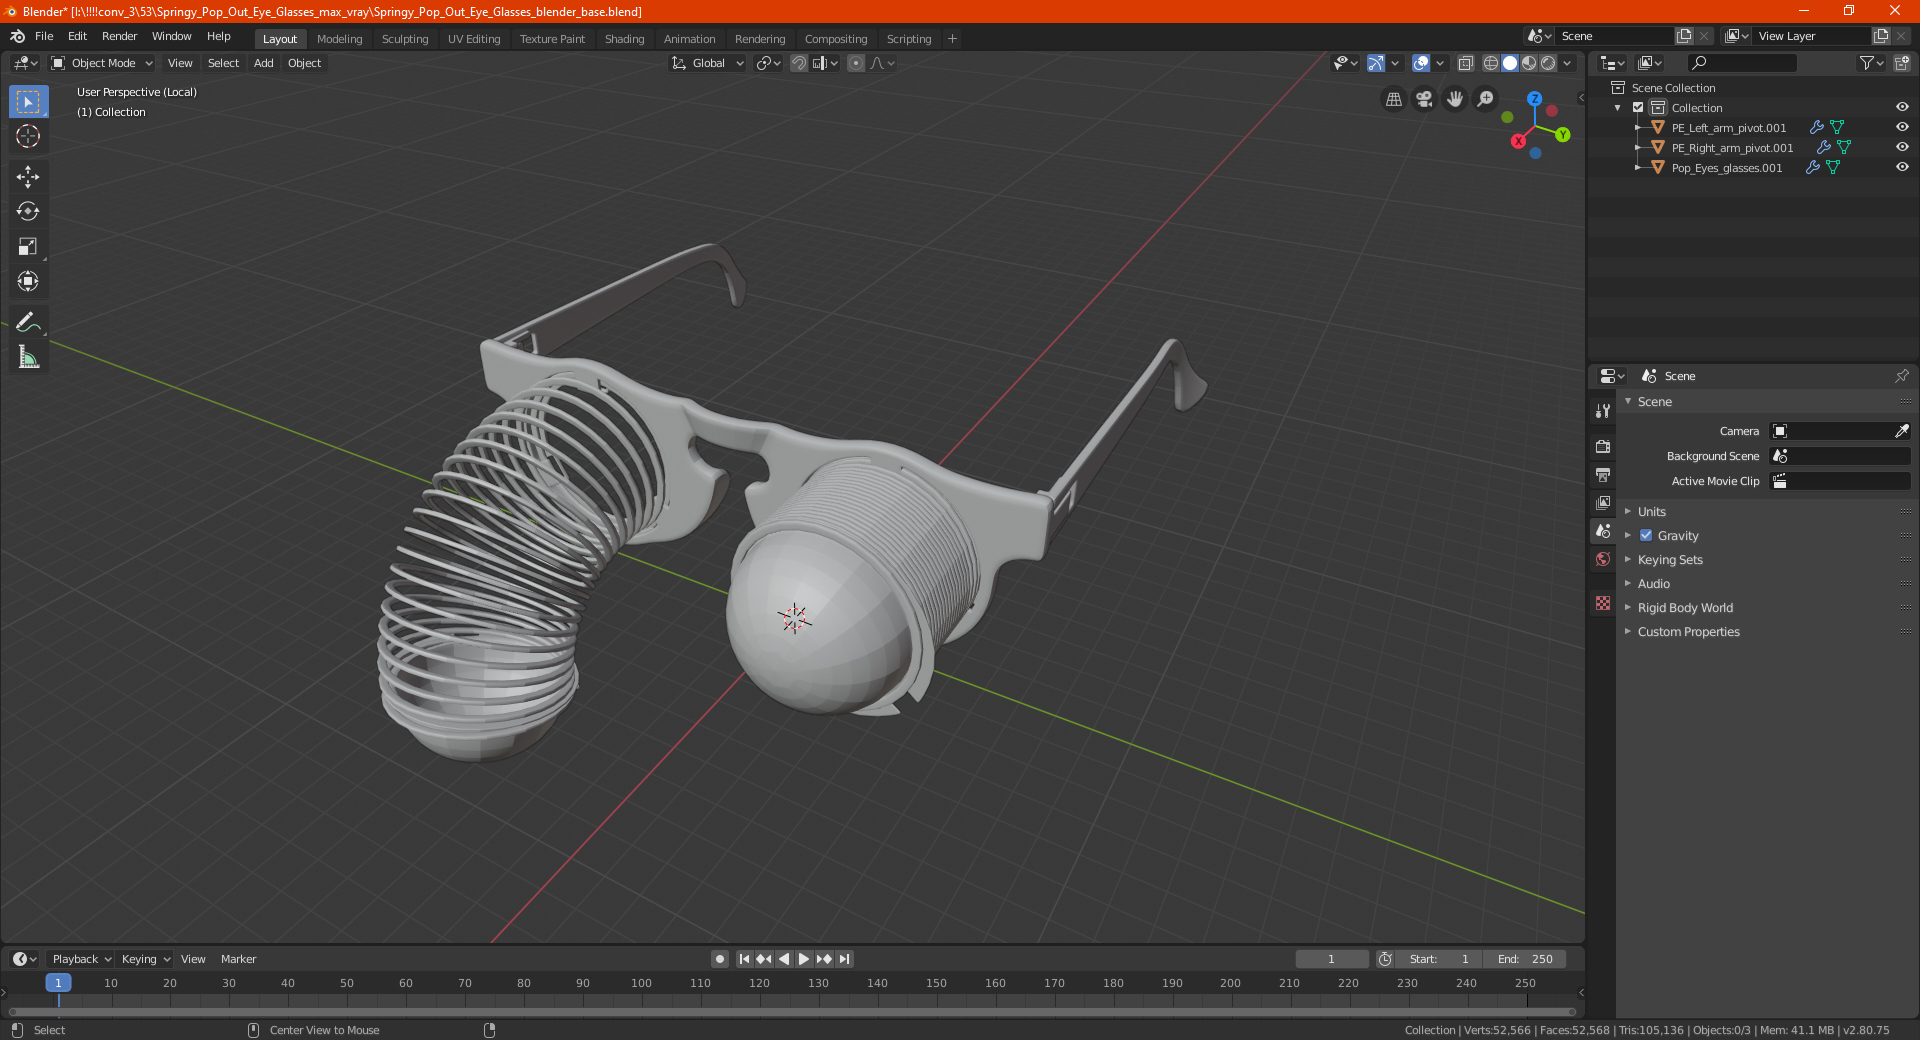This screenshot has height=1040, width=1920.
Task: Click frame 100 on the timeline
Action: [x=641, y=983]
